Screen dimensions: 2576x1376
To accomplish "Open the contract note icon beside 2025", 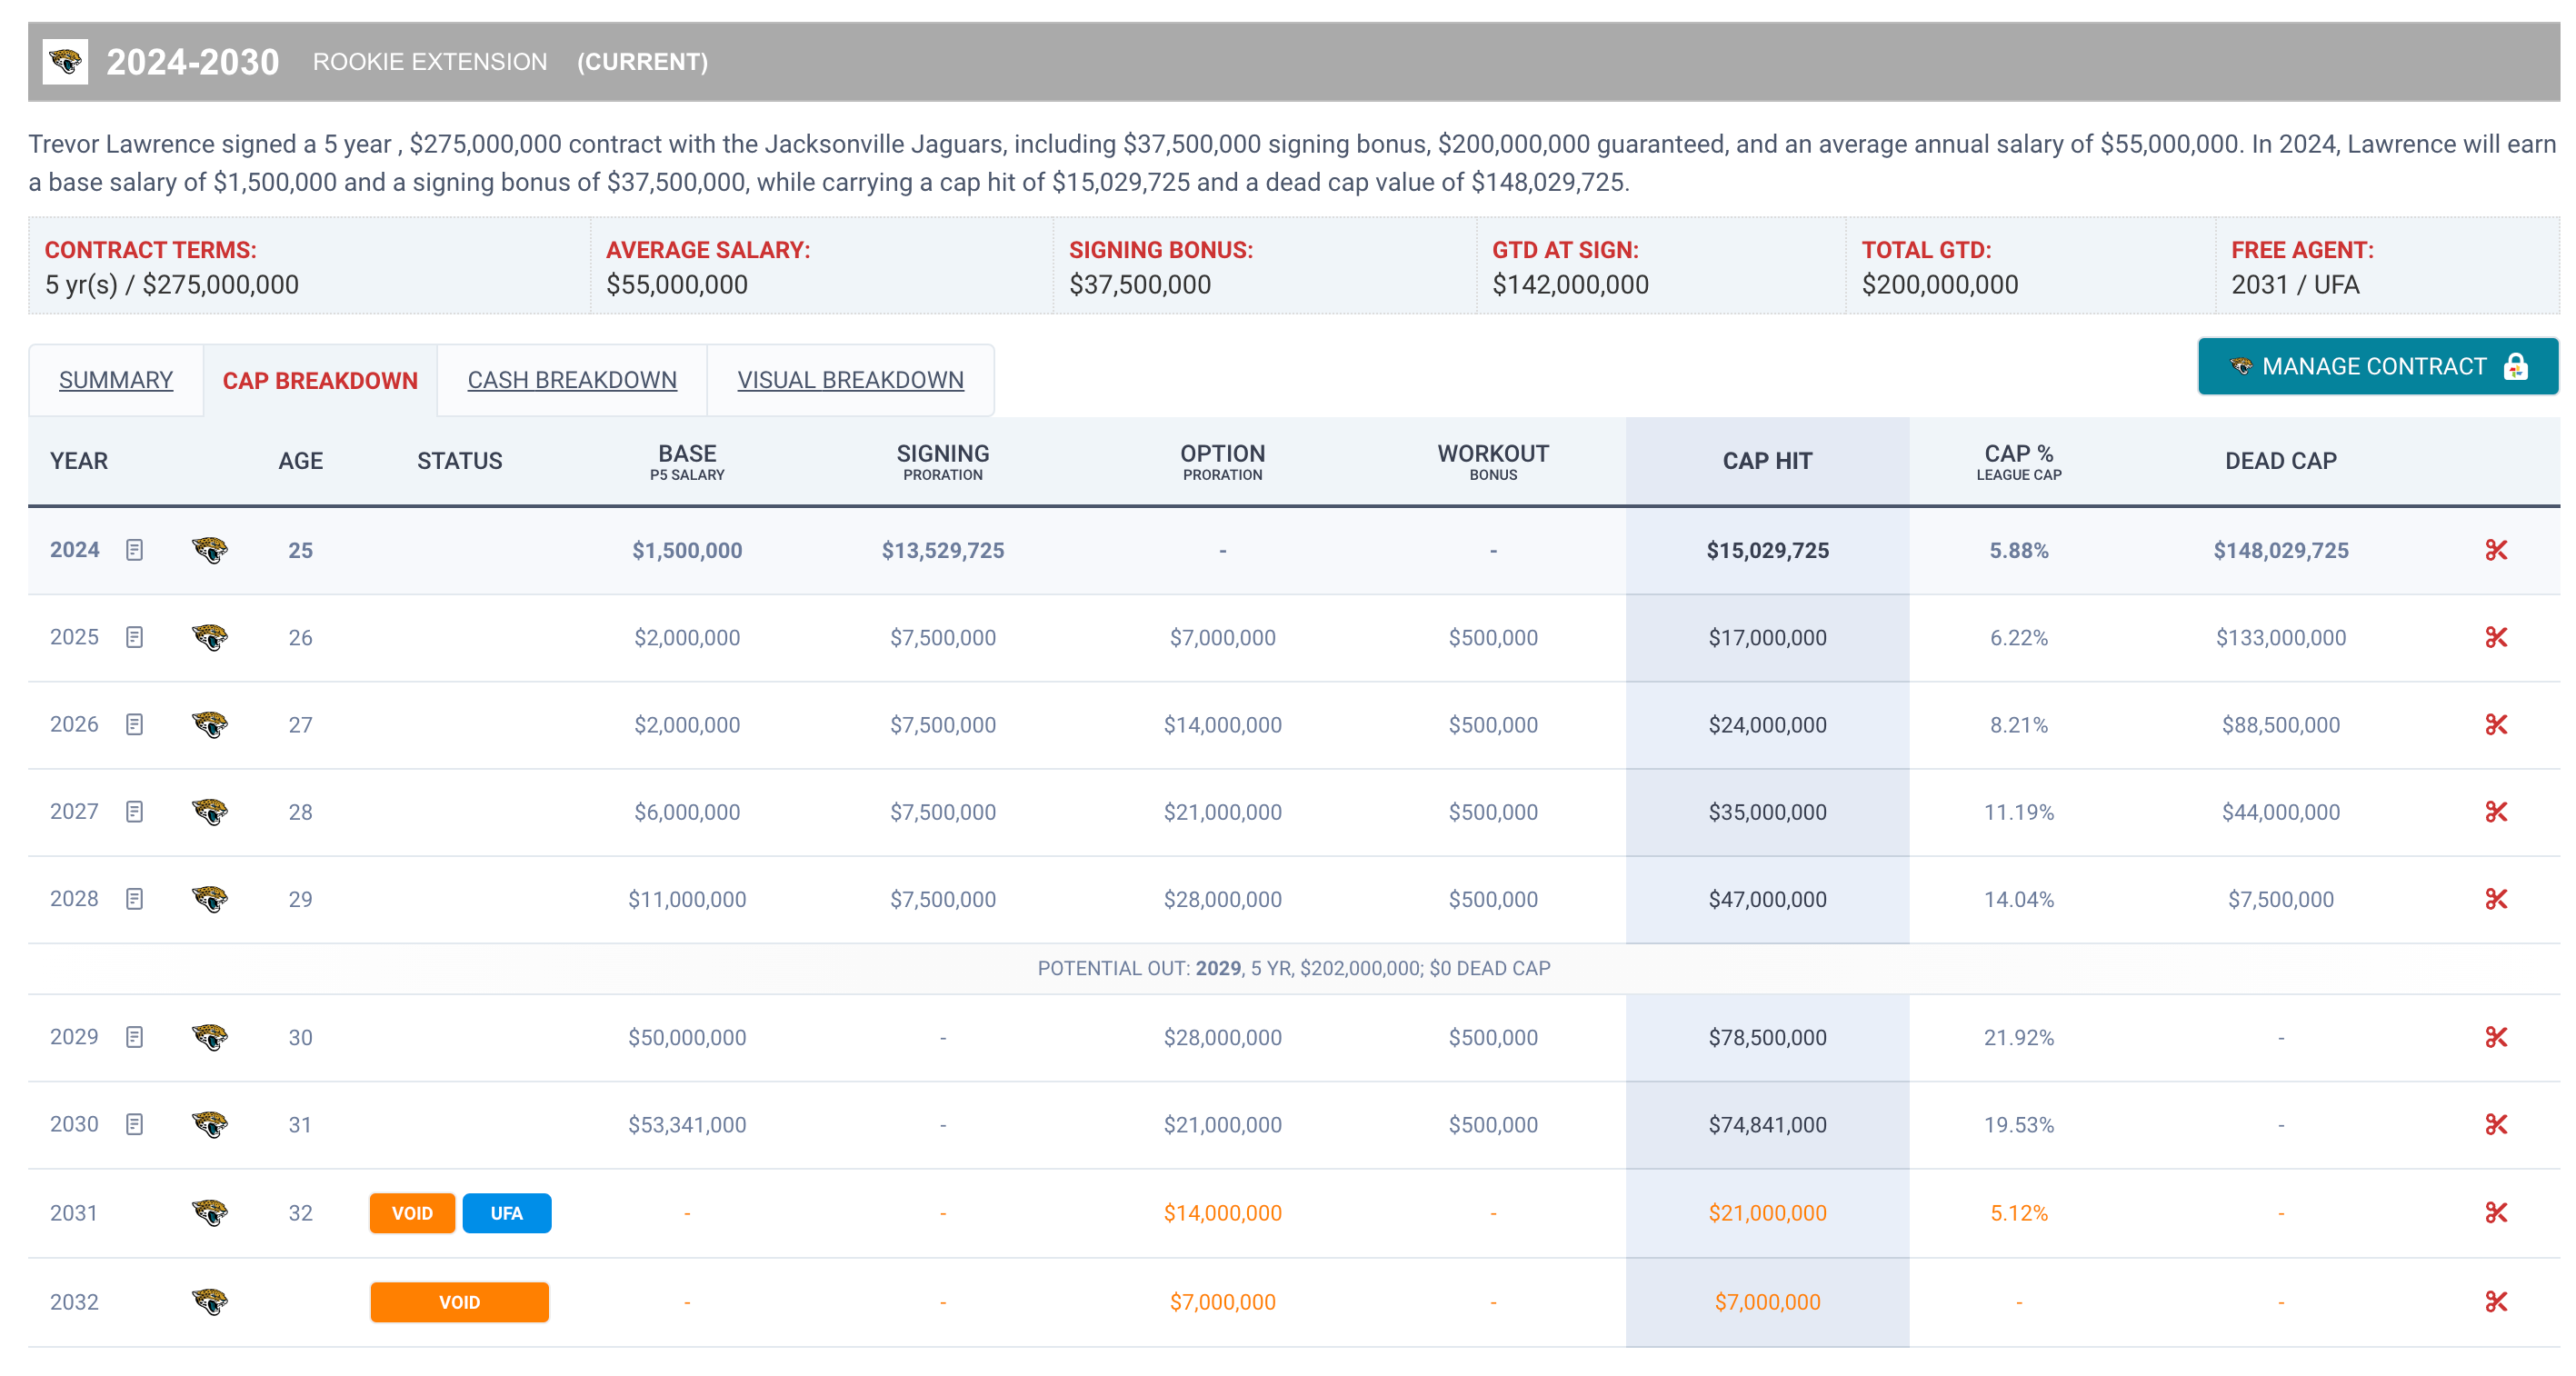I will tap(135, 637).
